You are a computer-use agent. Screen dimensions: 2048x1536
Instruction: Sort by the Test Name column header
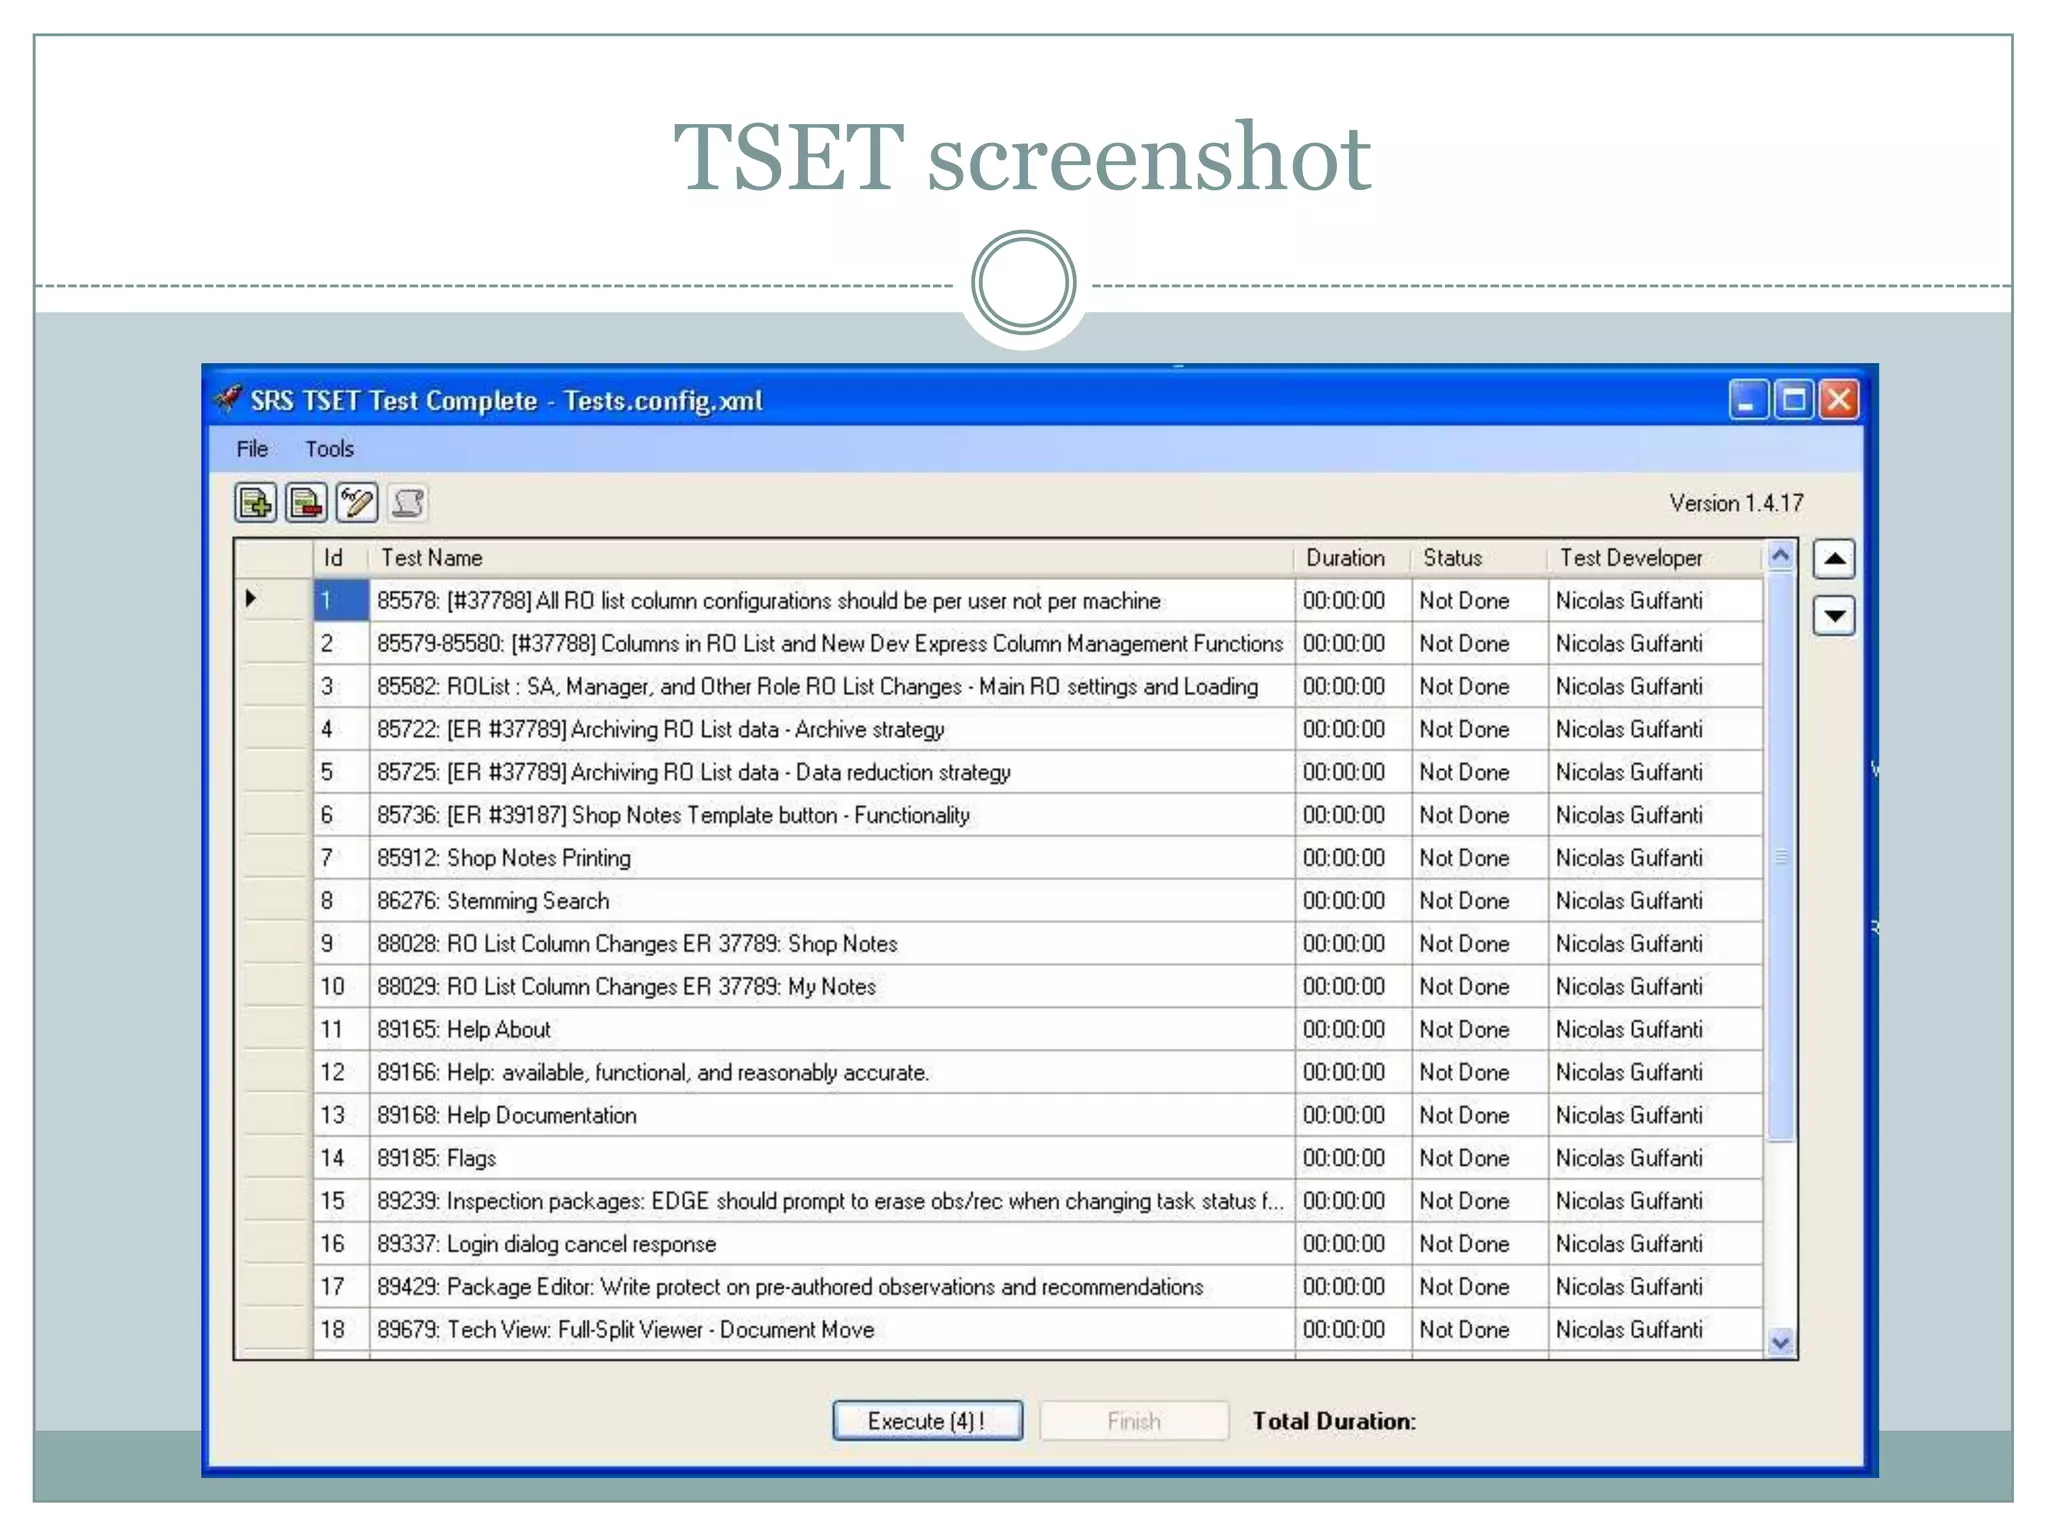tap(832, 558)
